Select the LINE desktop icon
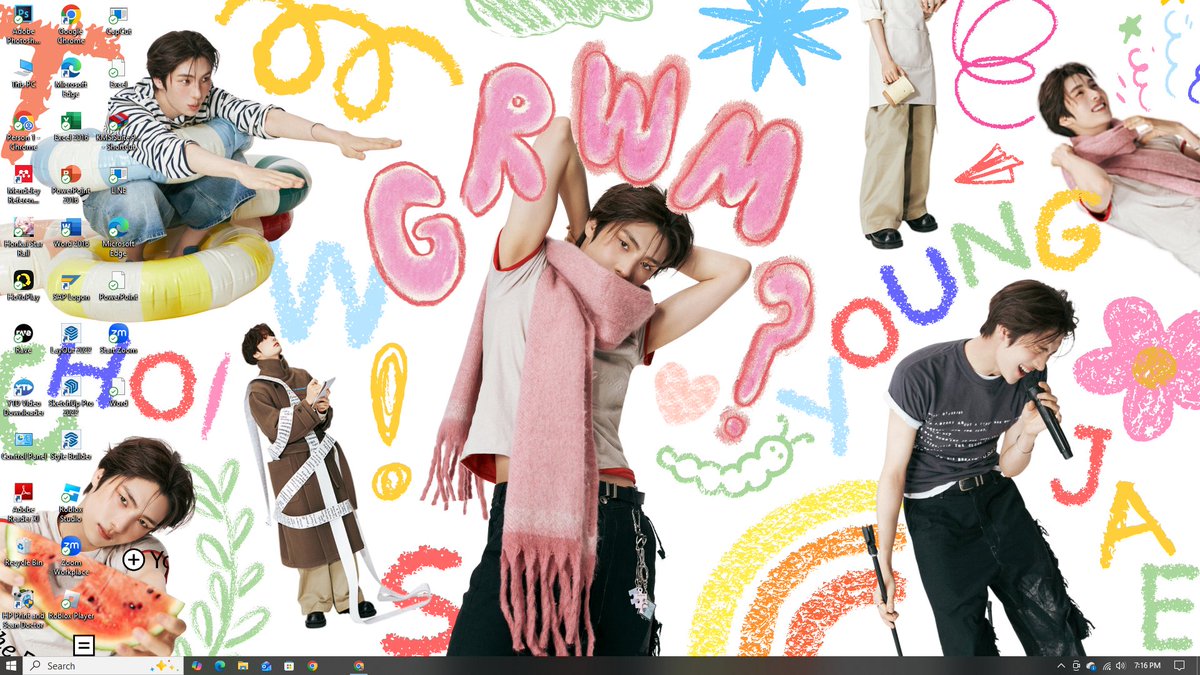This screenshot has height=675, width=1200. pos(117,180)
